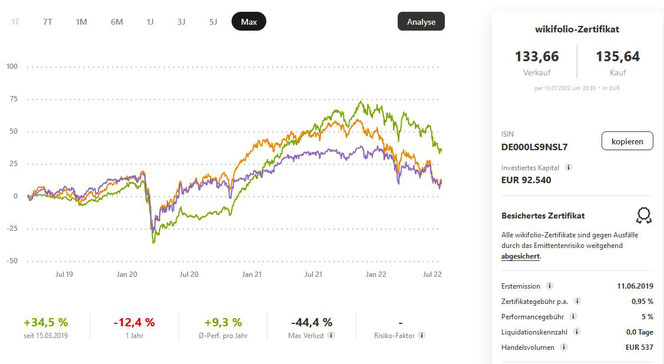Viewport: 664px width, 364px height.
Task: Click the secured certificate badge icon
Action: click(x=644, y=215)
